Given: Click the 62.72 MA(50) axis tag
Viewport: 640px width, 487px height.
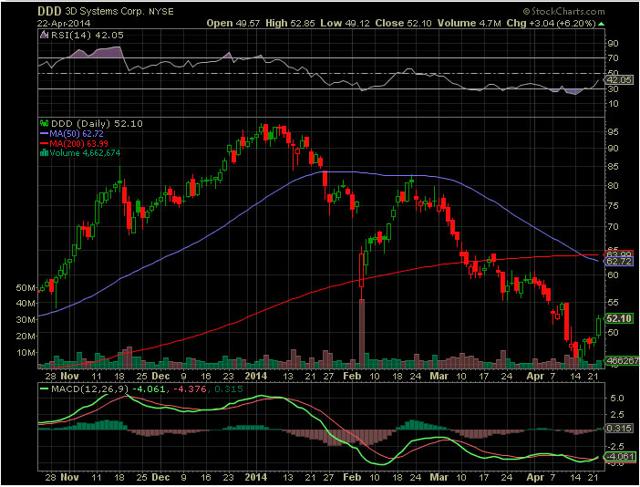Looking at the screenshot, I should [619, 261].
